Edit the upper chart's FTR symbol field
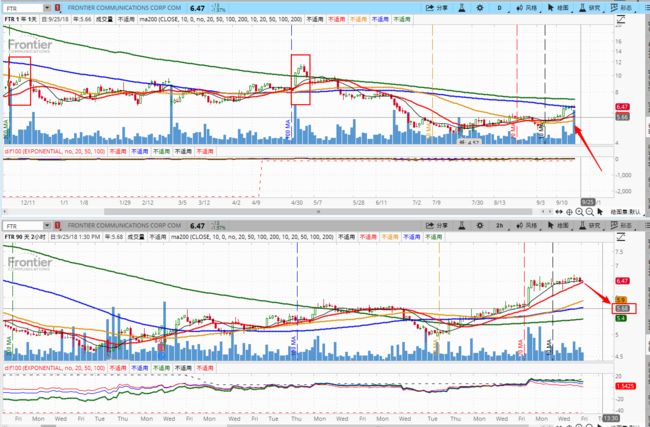650x427 pixels. [23, 8]
